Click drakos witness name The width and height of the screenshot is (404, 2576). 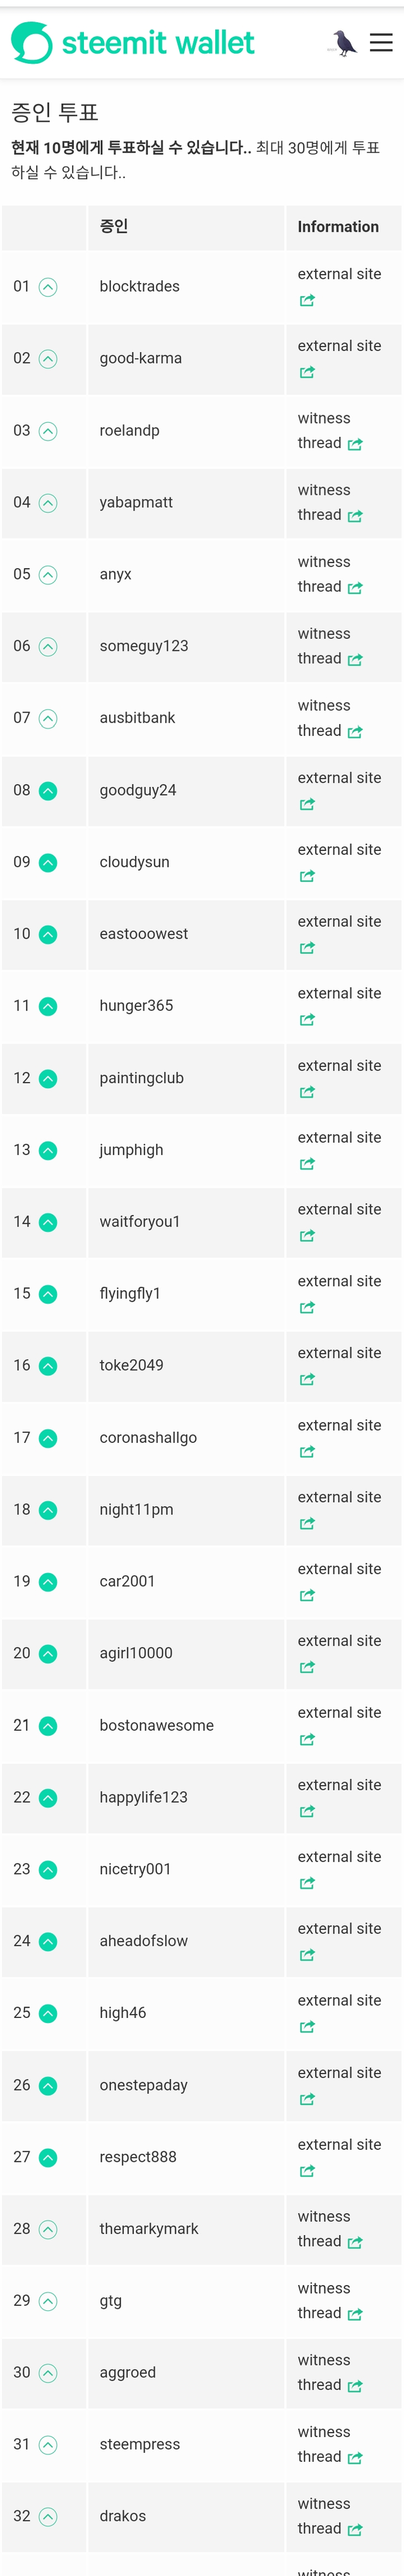pyautogui.click(x=123, y=2516)
